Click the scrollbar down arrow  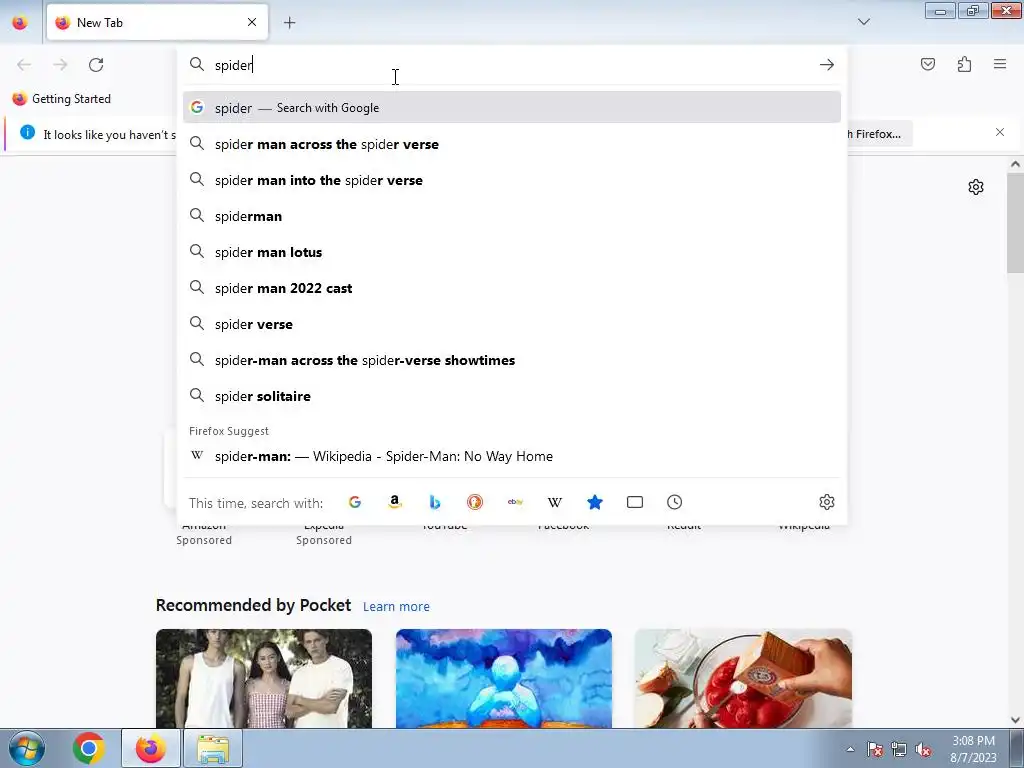click(x=1015, y=720)
